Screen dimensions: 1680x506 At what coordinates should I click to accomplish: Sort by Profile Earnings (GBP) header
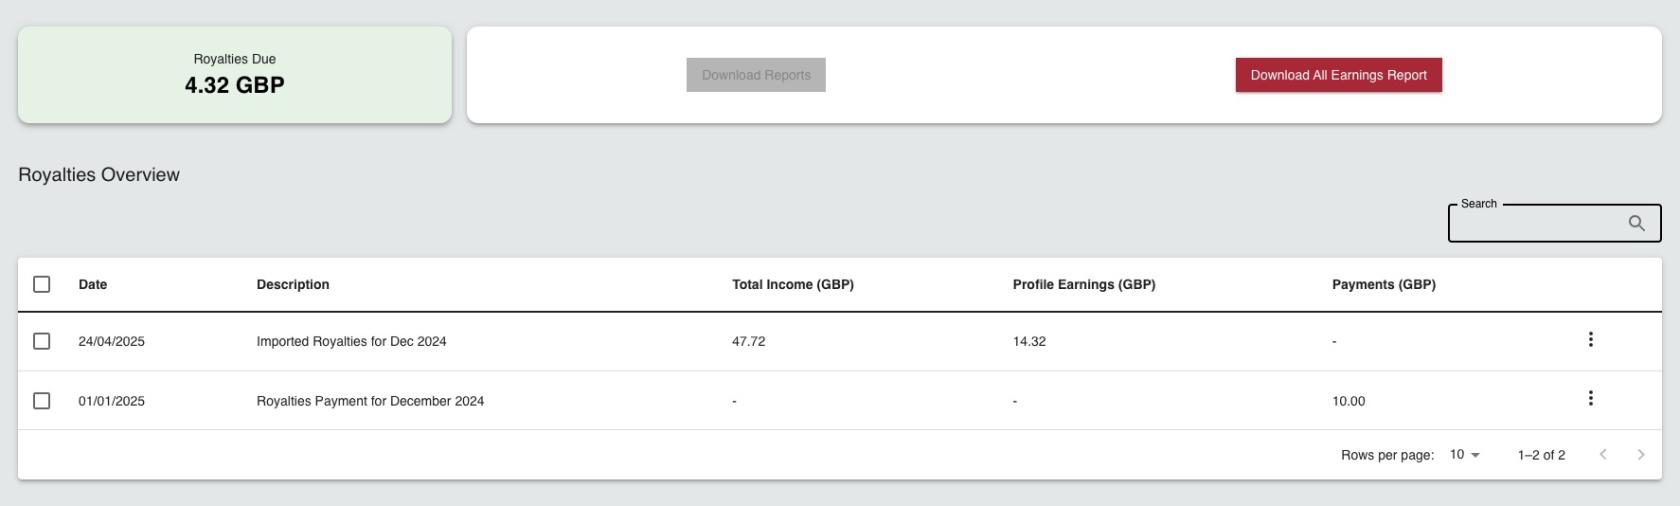[x=1084, y=284]
